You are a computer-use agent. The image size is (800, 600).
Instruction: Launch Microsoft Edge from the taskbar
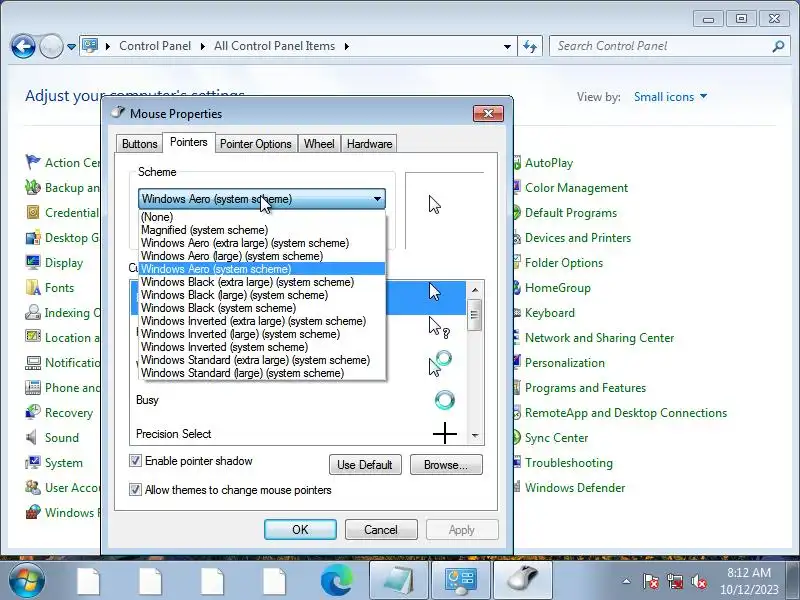tap(337, 581)
